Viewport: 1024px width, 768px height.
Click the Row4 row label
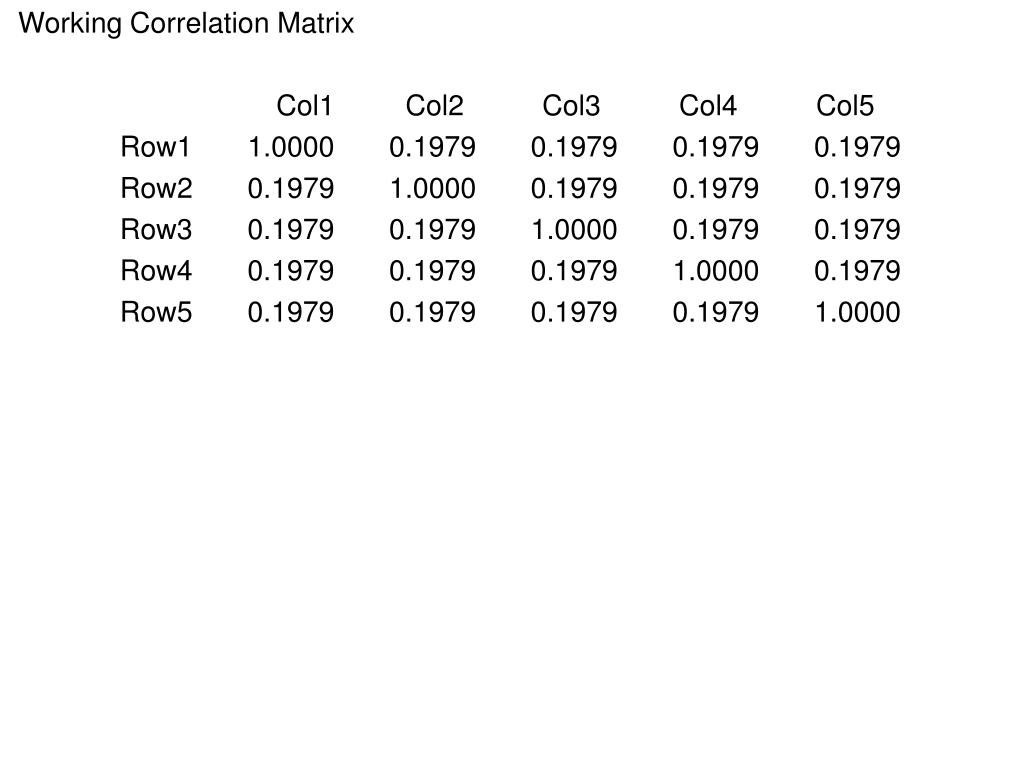click(x=156, y=270)
